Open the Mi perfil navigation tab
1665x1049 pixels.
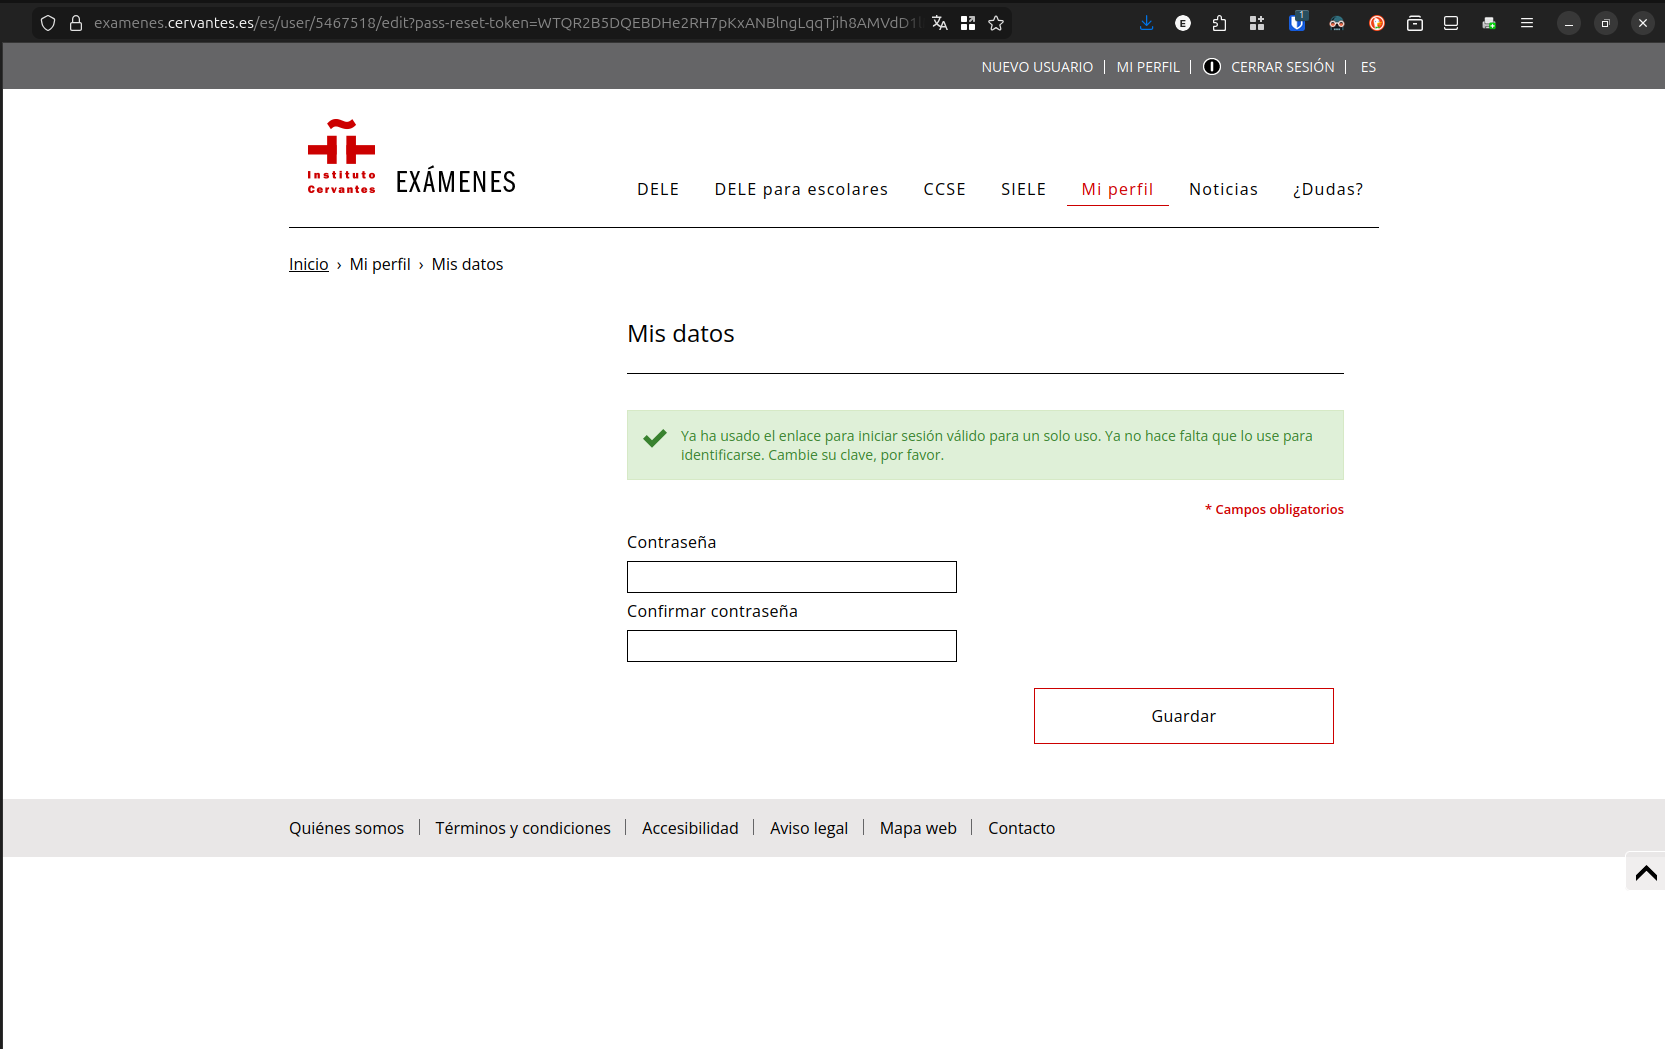(x=1117, y=189)
